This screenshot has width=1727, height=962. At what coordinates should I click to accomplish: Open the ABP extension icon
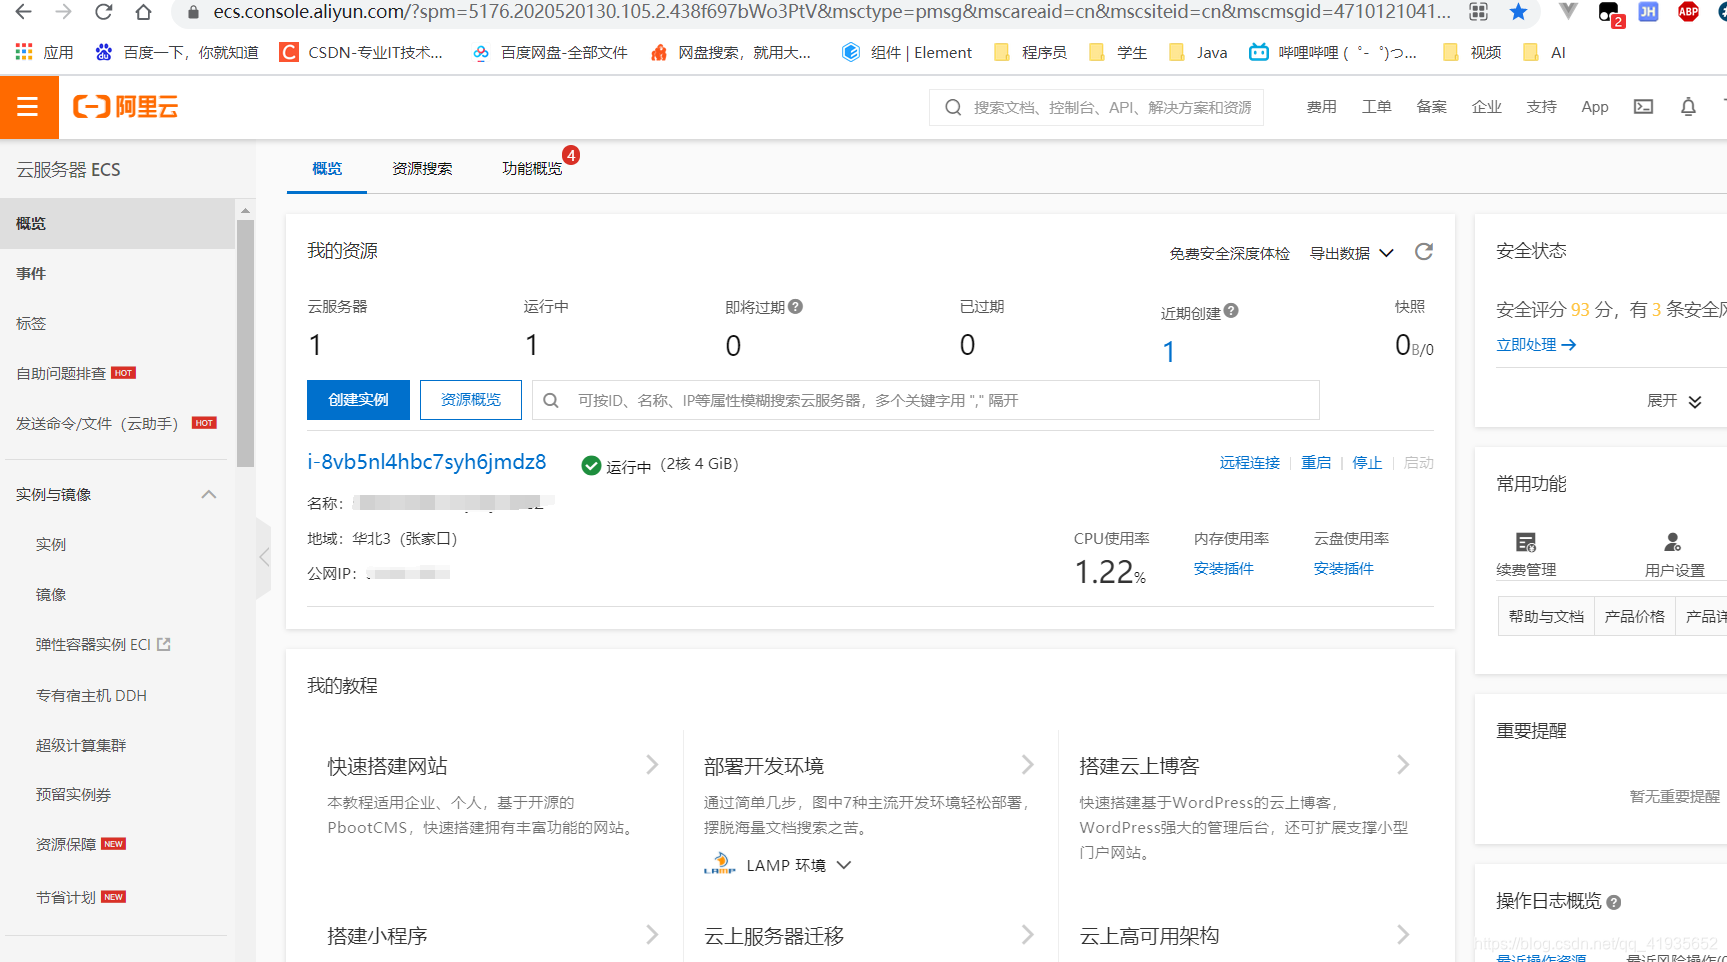coord(1688,12)
